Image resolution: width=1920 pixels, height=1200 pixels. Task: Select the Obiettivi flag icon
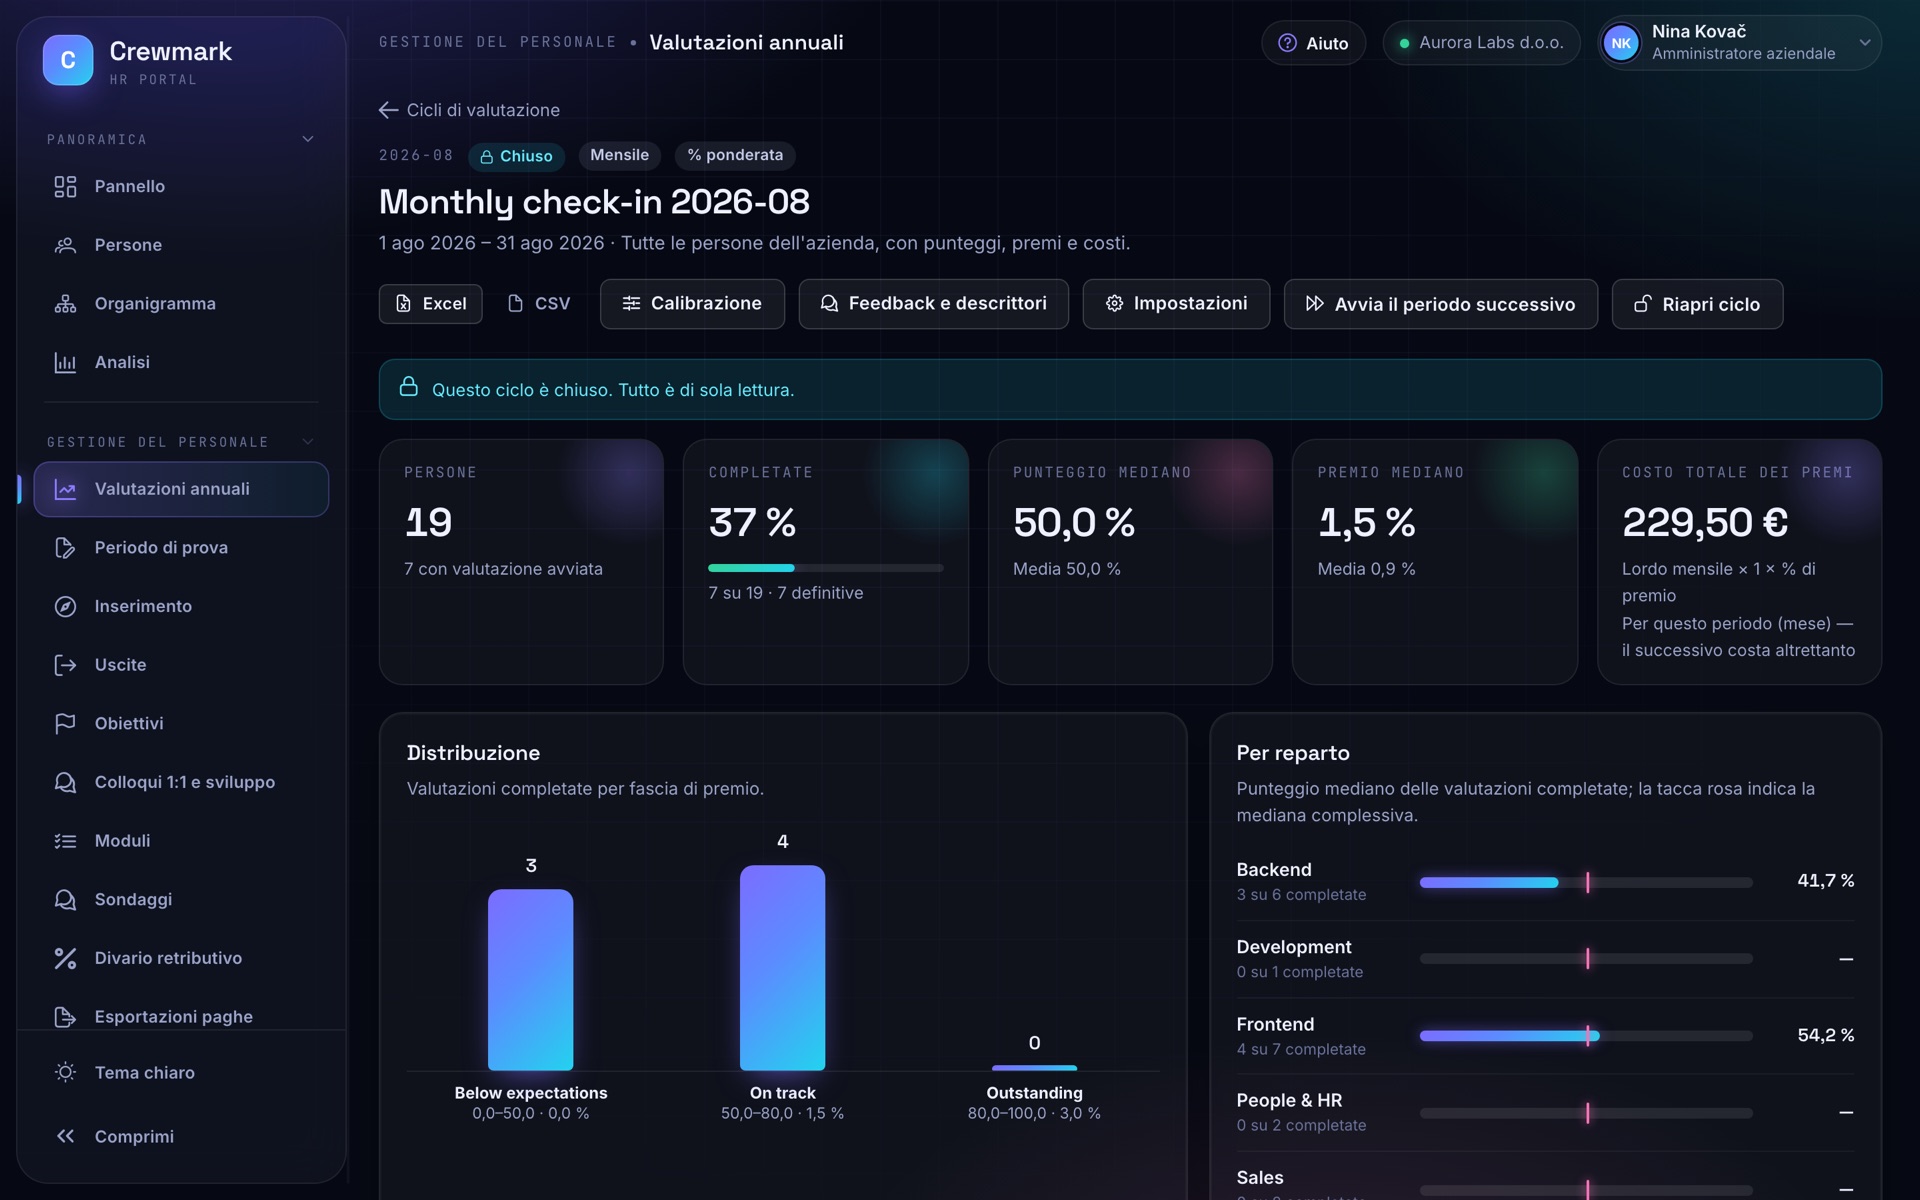[x=65, y=723]
